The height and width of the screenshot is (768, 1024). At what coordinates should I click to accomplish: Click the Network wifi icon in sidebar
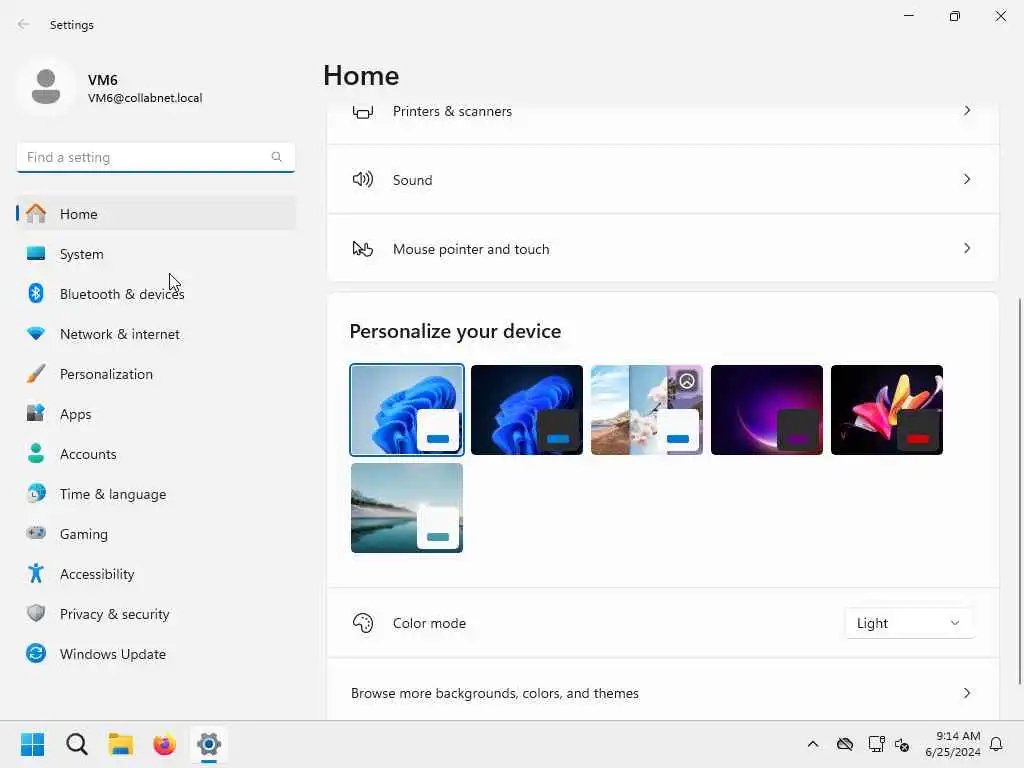click(36, 334)
